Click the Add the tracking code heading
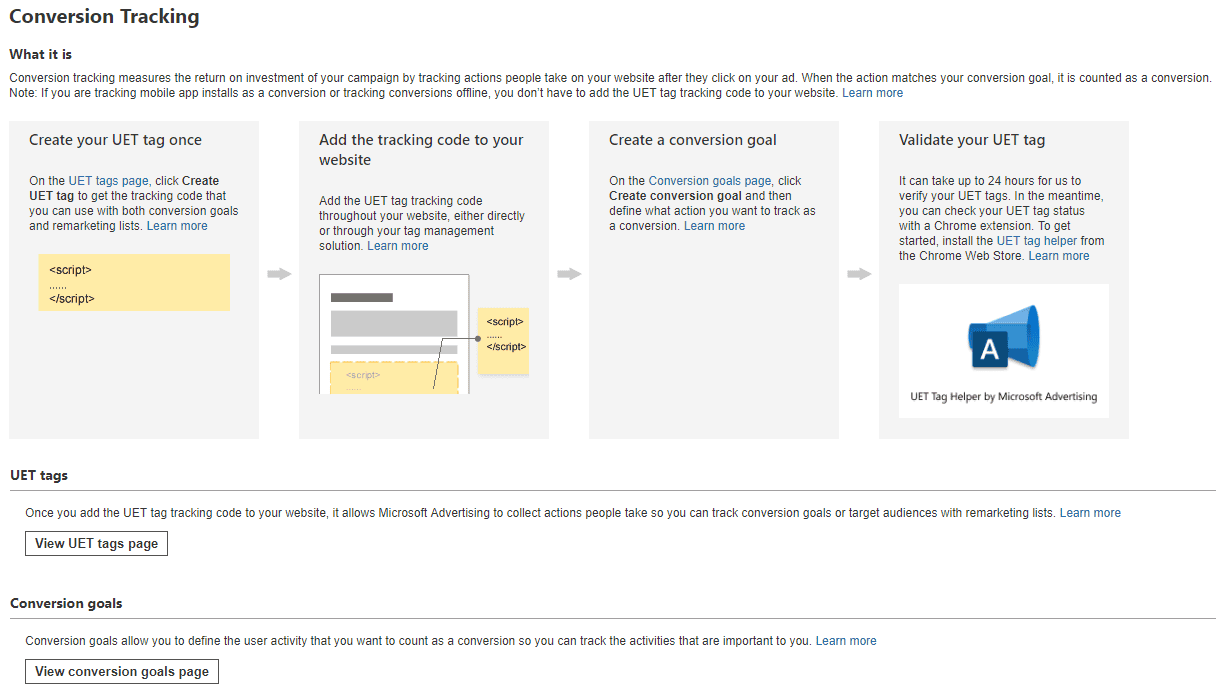 click(421, 150)
